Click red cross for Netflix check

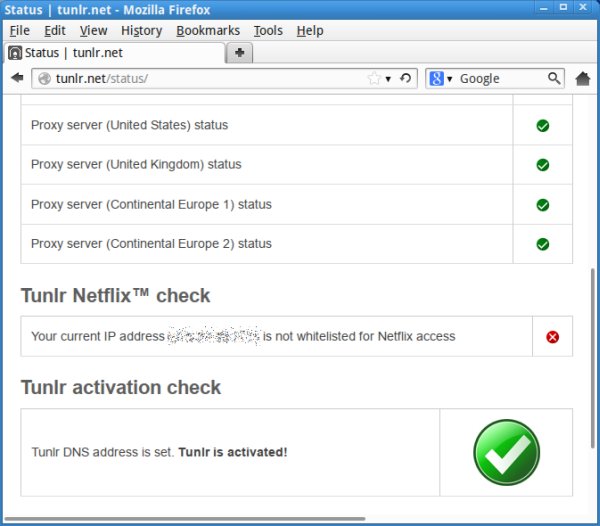point(552,337)
